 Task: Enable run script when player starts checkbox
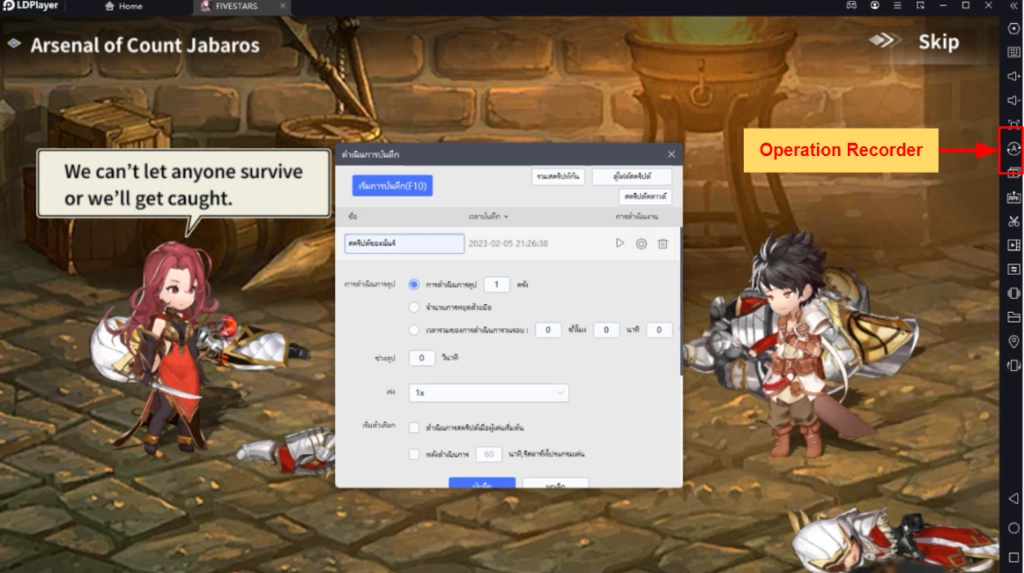point(414,427)
